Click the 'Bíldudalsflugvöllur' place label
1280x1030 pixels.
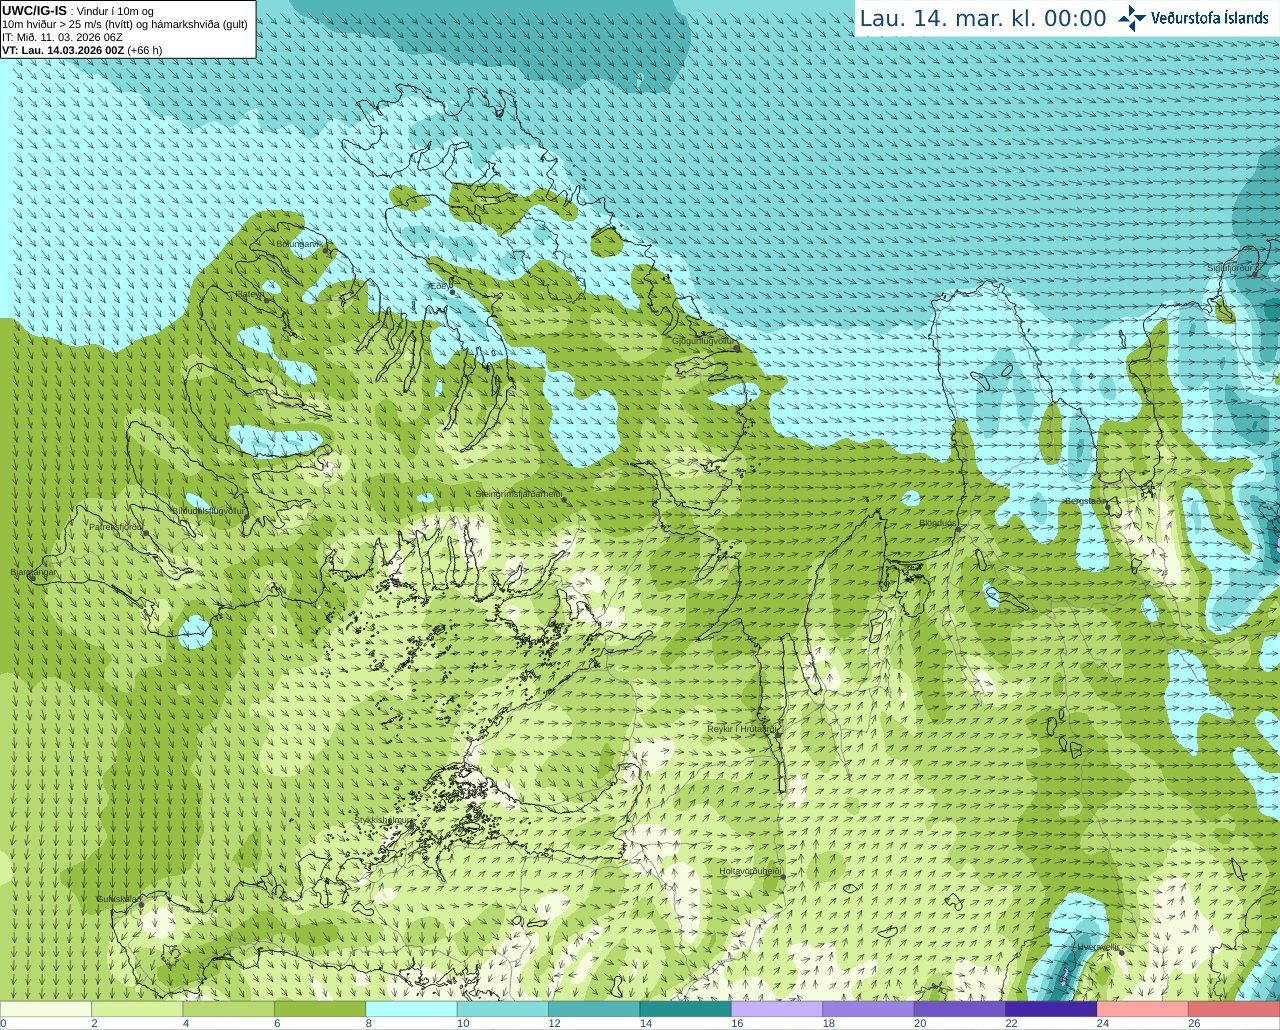coord(208,510)
